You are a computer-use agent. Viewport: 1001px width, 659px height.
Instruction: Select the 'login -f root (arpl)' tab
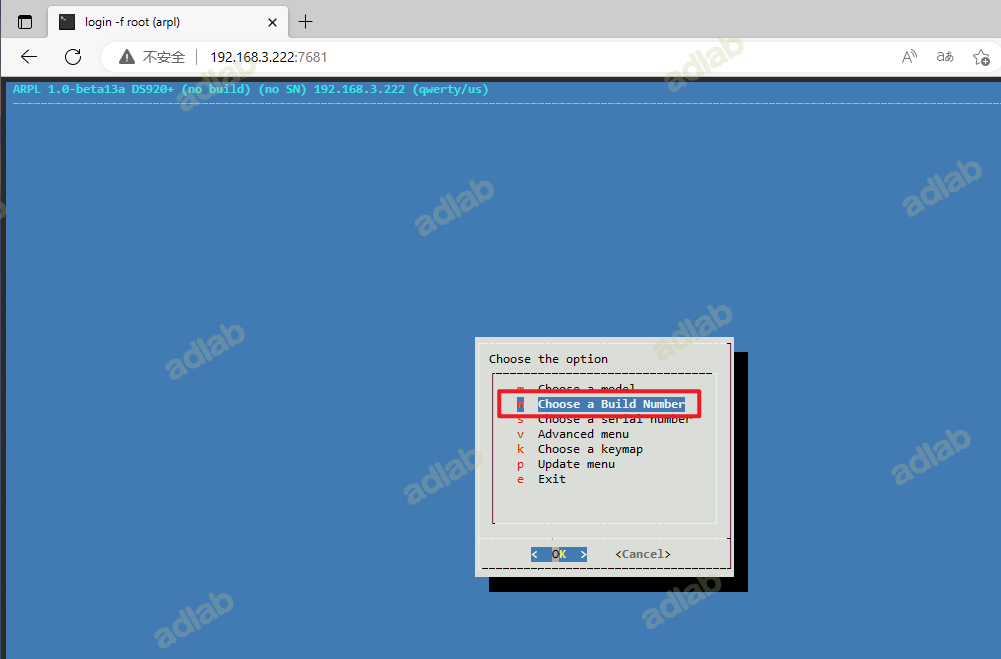pos(160,22)
